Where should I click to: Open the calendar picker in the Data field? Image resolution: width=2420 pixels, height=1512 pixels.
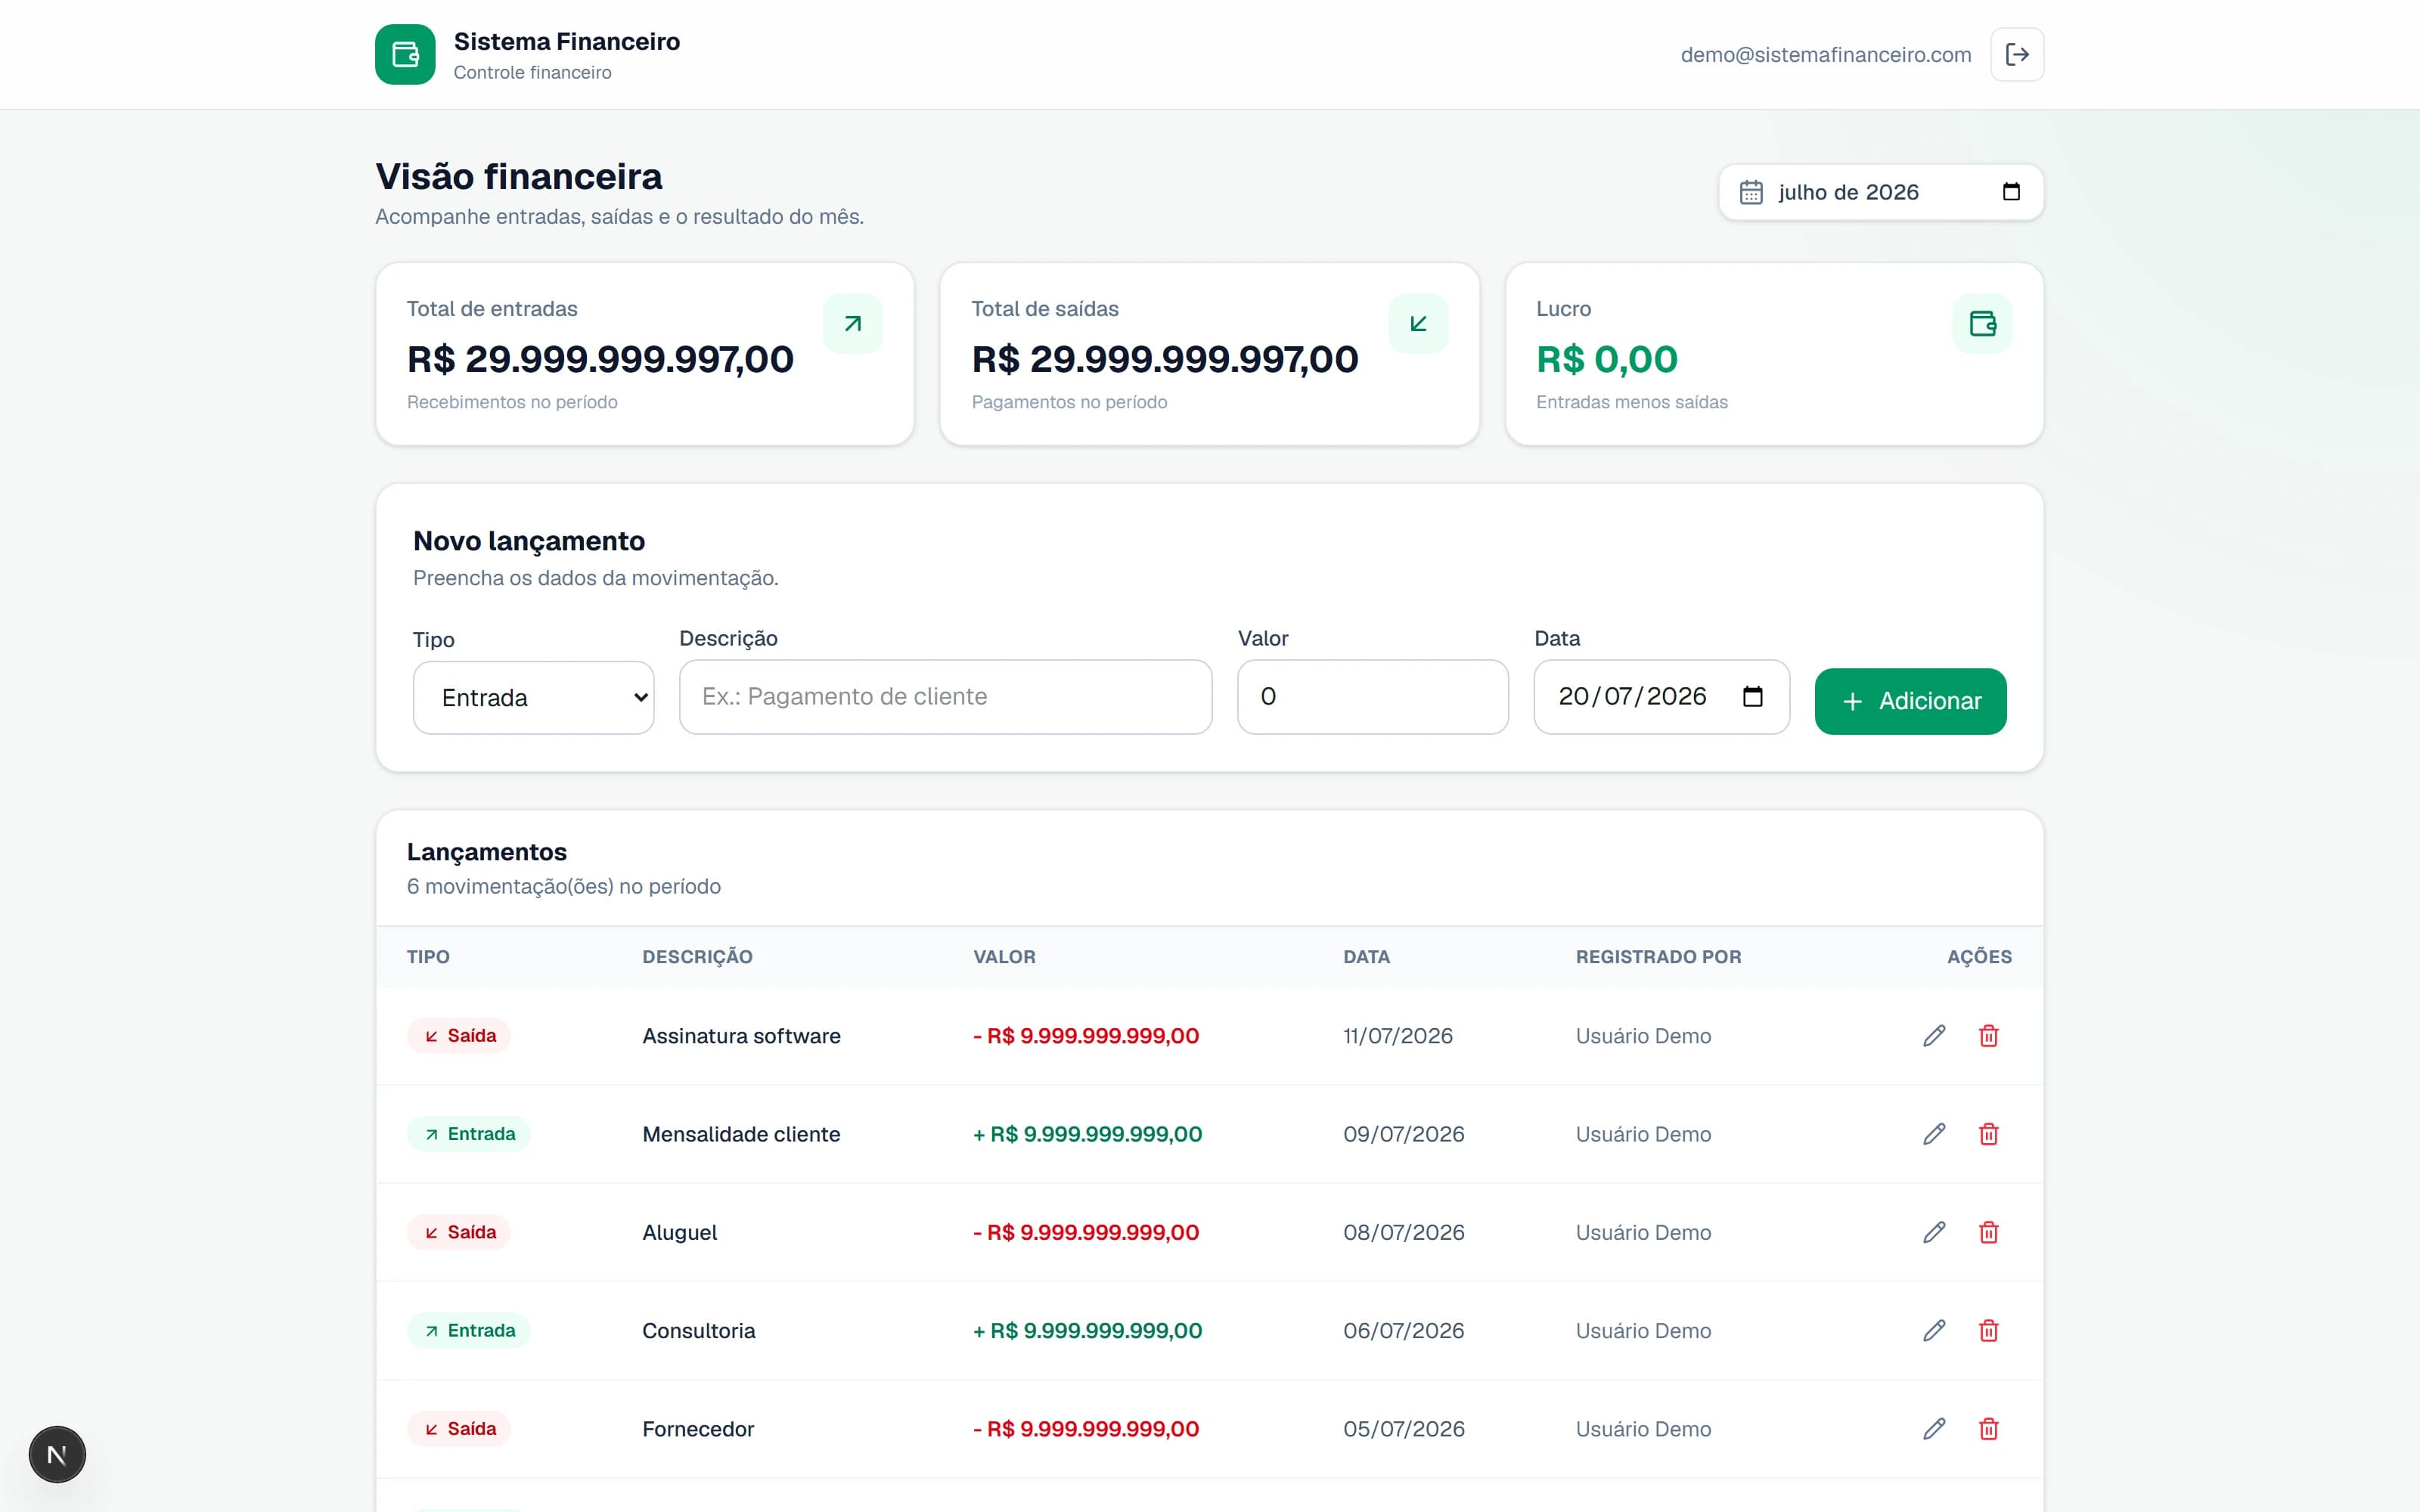1752,696
